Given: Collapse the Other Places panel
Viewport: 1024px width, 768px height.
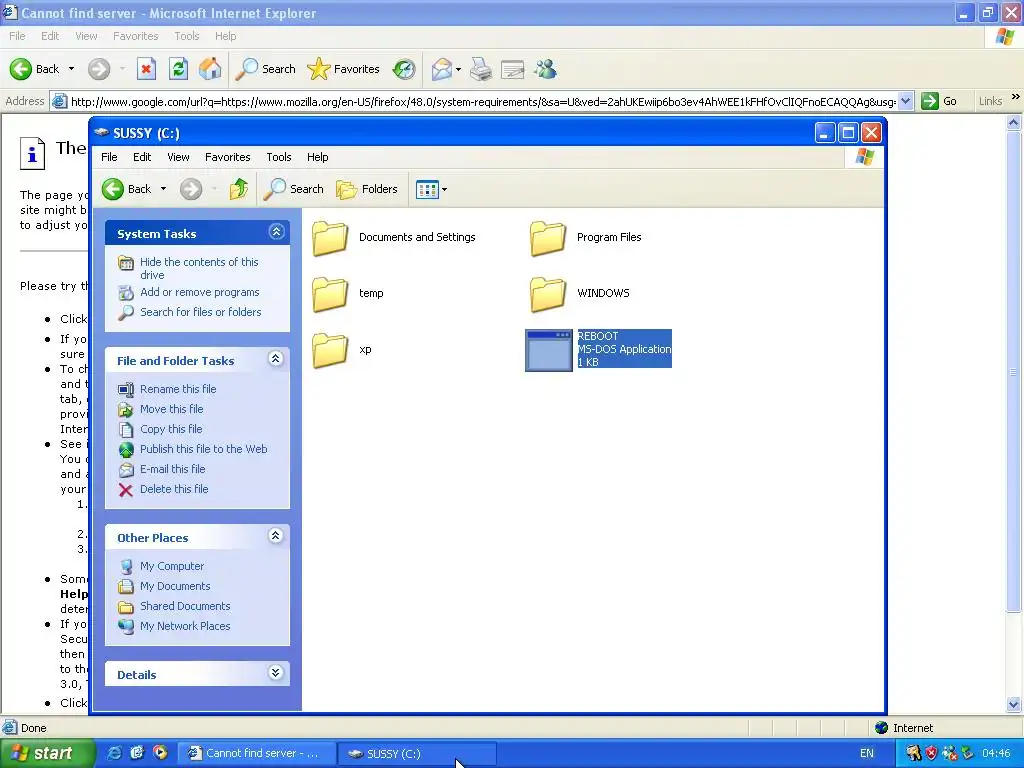Looking at the screenshot, I should pos(276,536).
